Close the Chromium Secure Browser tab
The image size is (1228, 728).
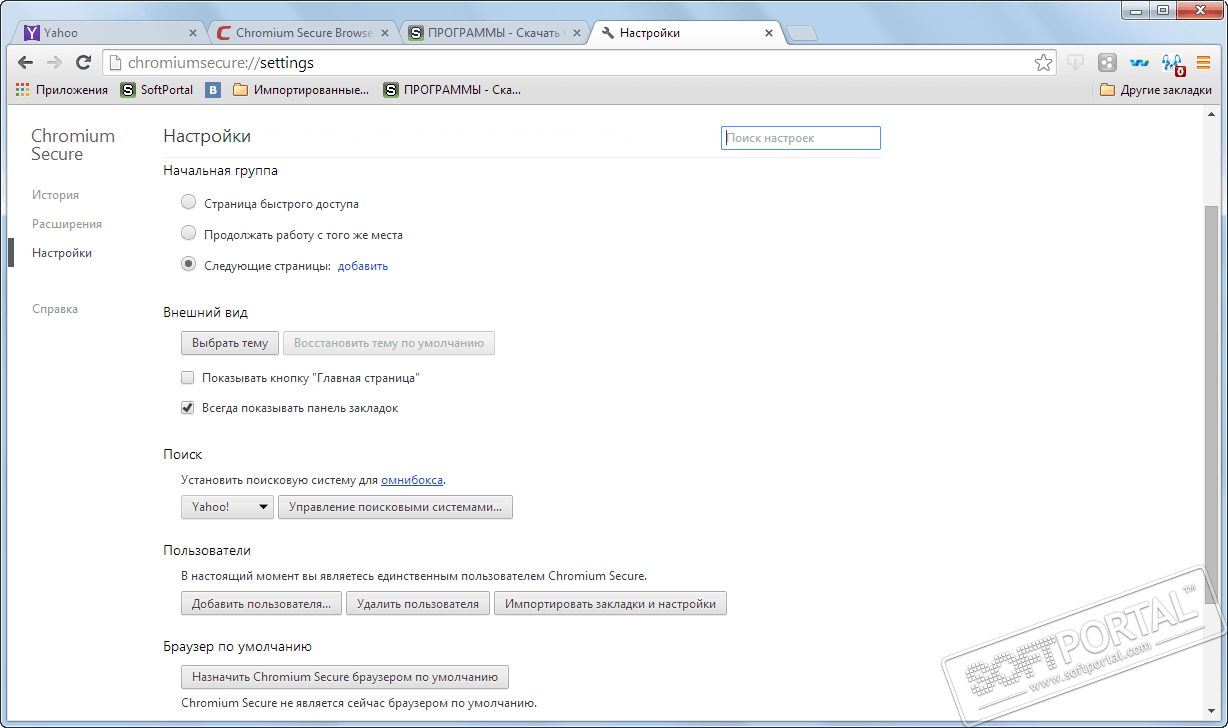click(386, 33)
